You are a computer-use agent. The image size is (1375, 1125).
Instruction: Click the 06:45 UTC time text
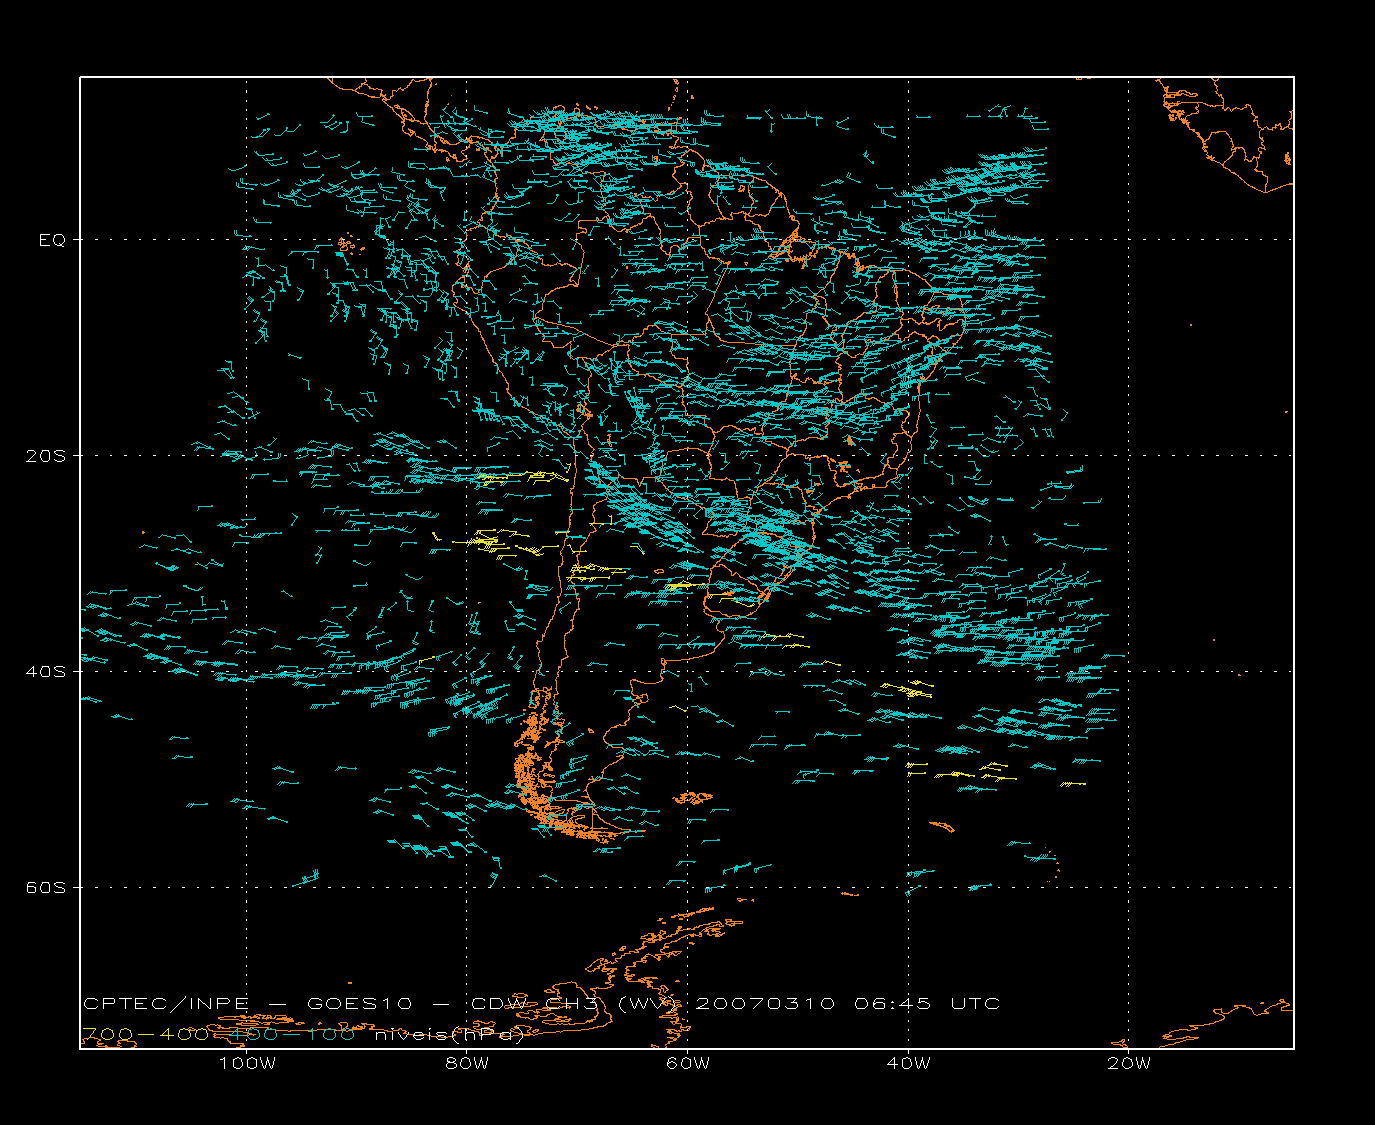[x=927, y=1003]
